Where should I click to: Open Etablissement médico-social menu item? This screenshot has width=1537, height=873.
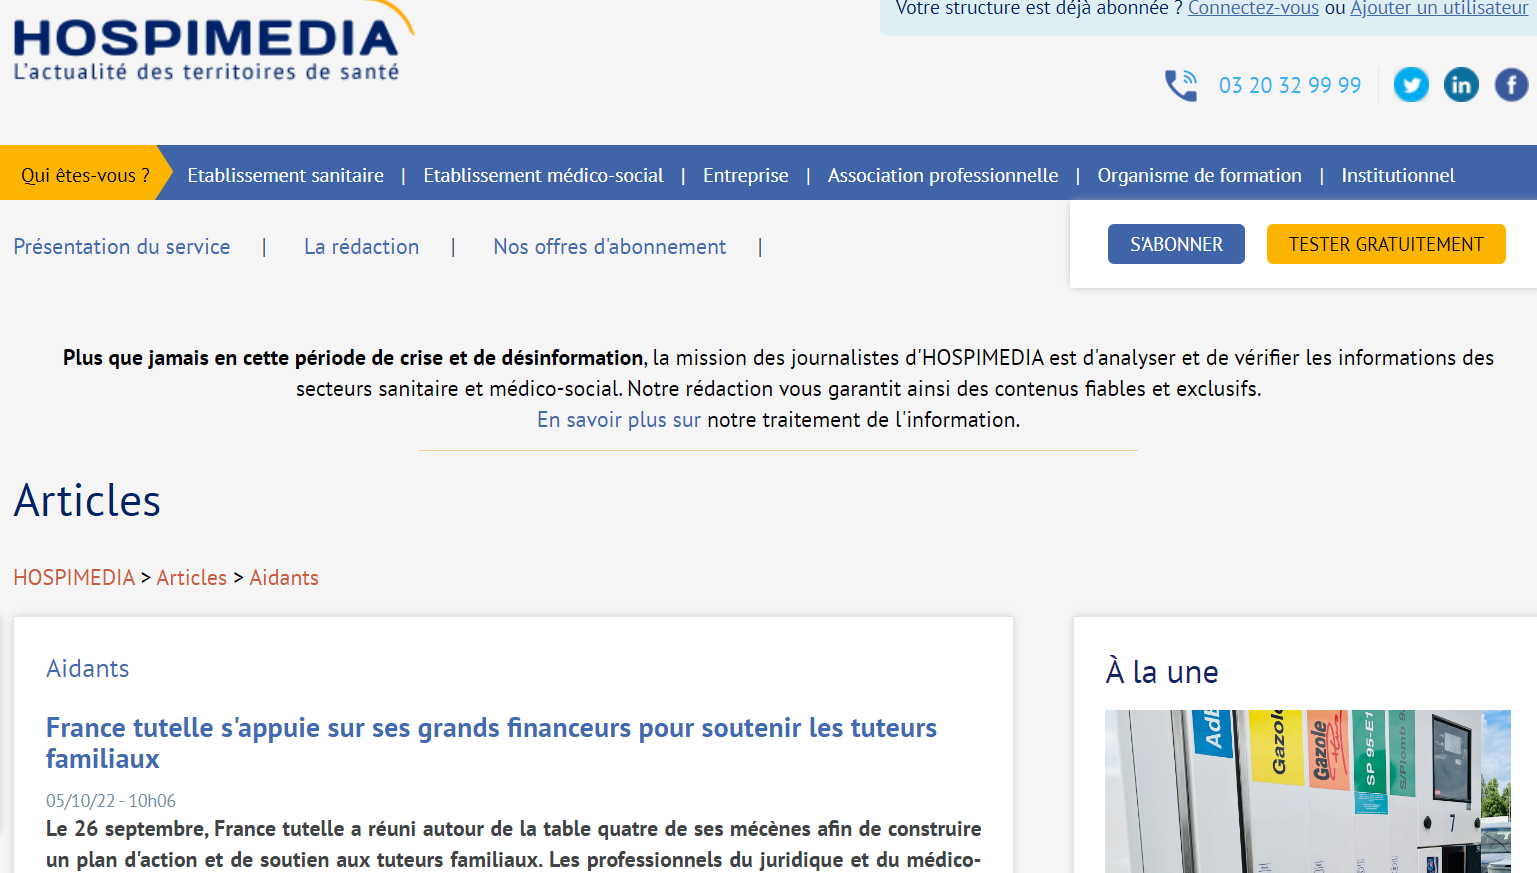543,175
